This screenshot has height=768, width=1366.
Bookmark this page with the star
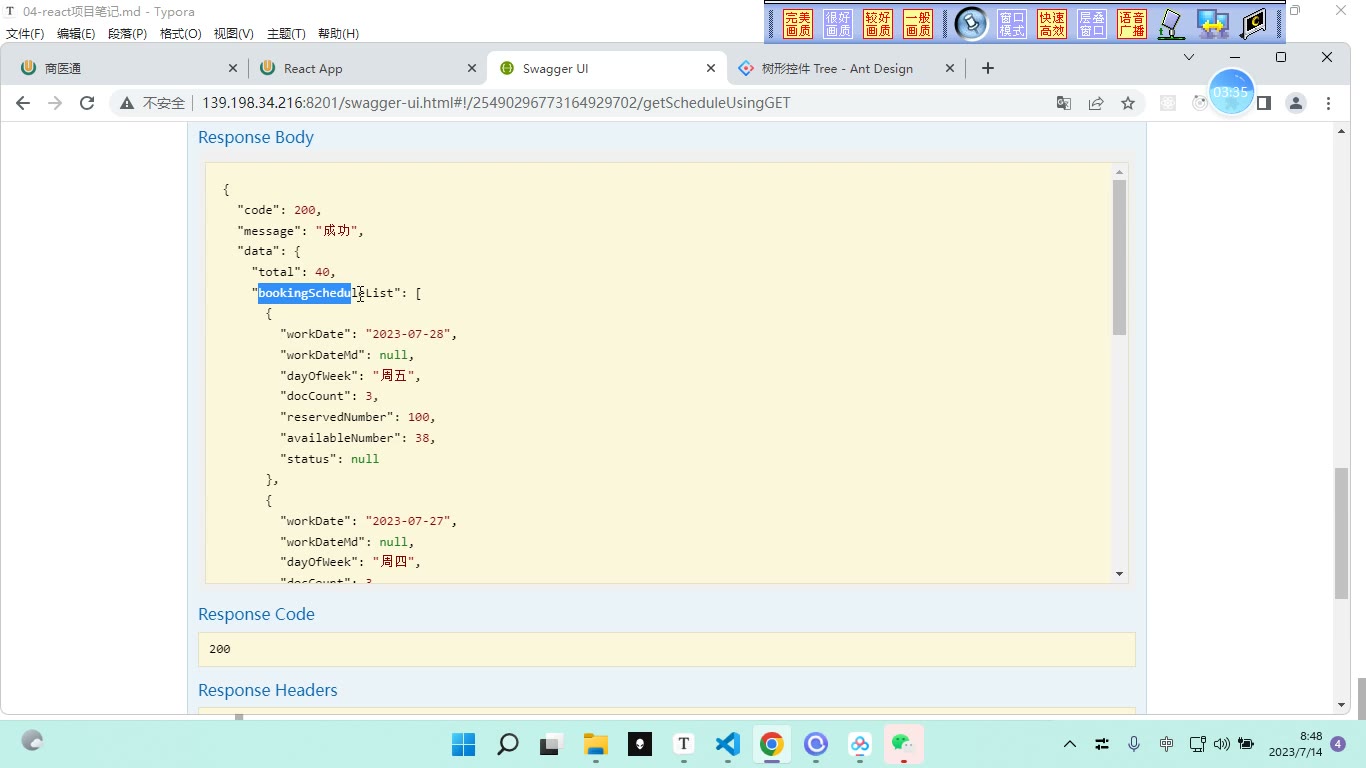click(1128, 103)
